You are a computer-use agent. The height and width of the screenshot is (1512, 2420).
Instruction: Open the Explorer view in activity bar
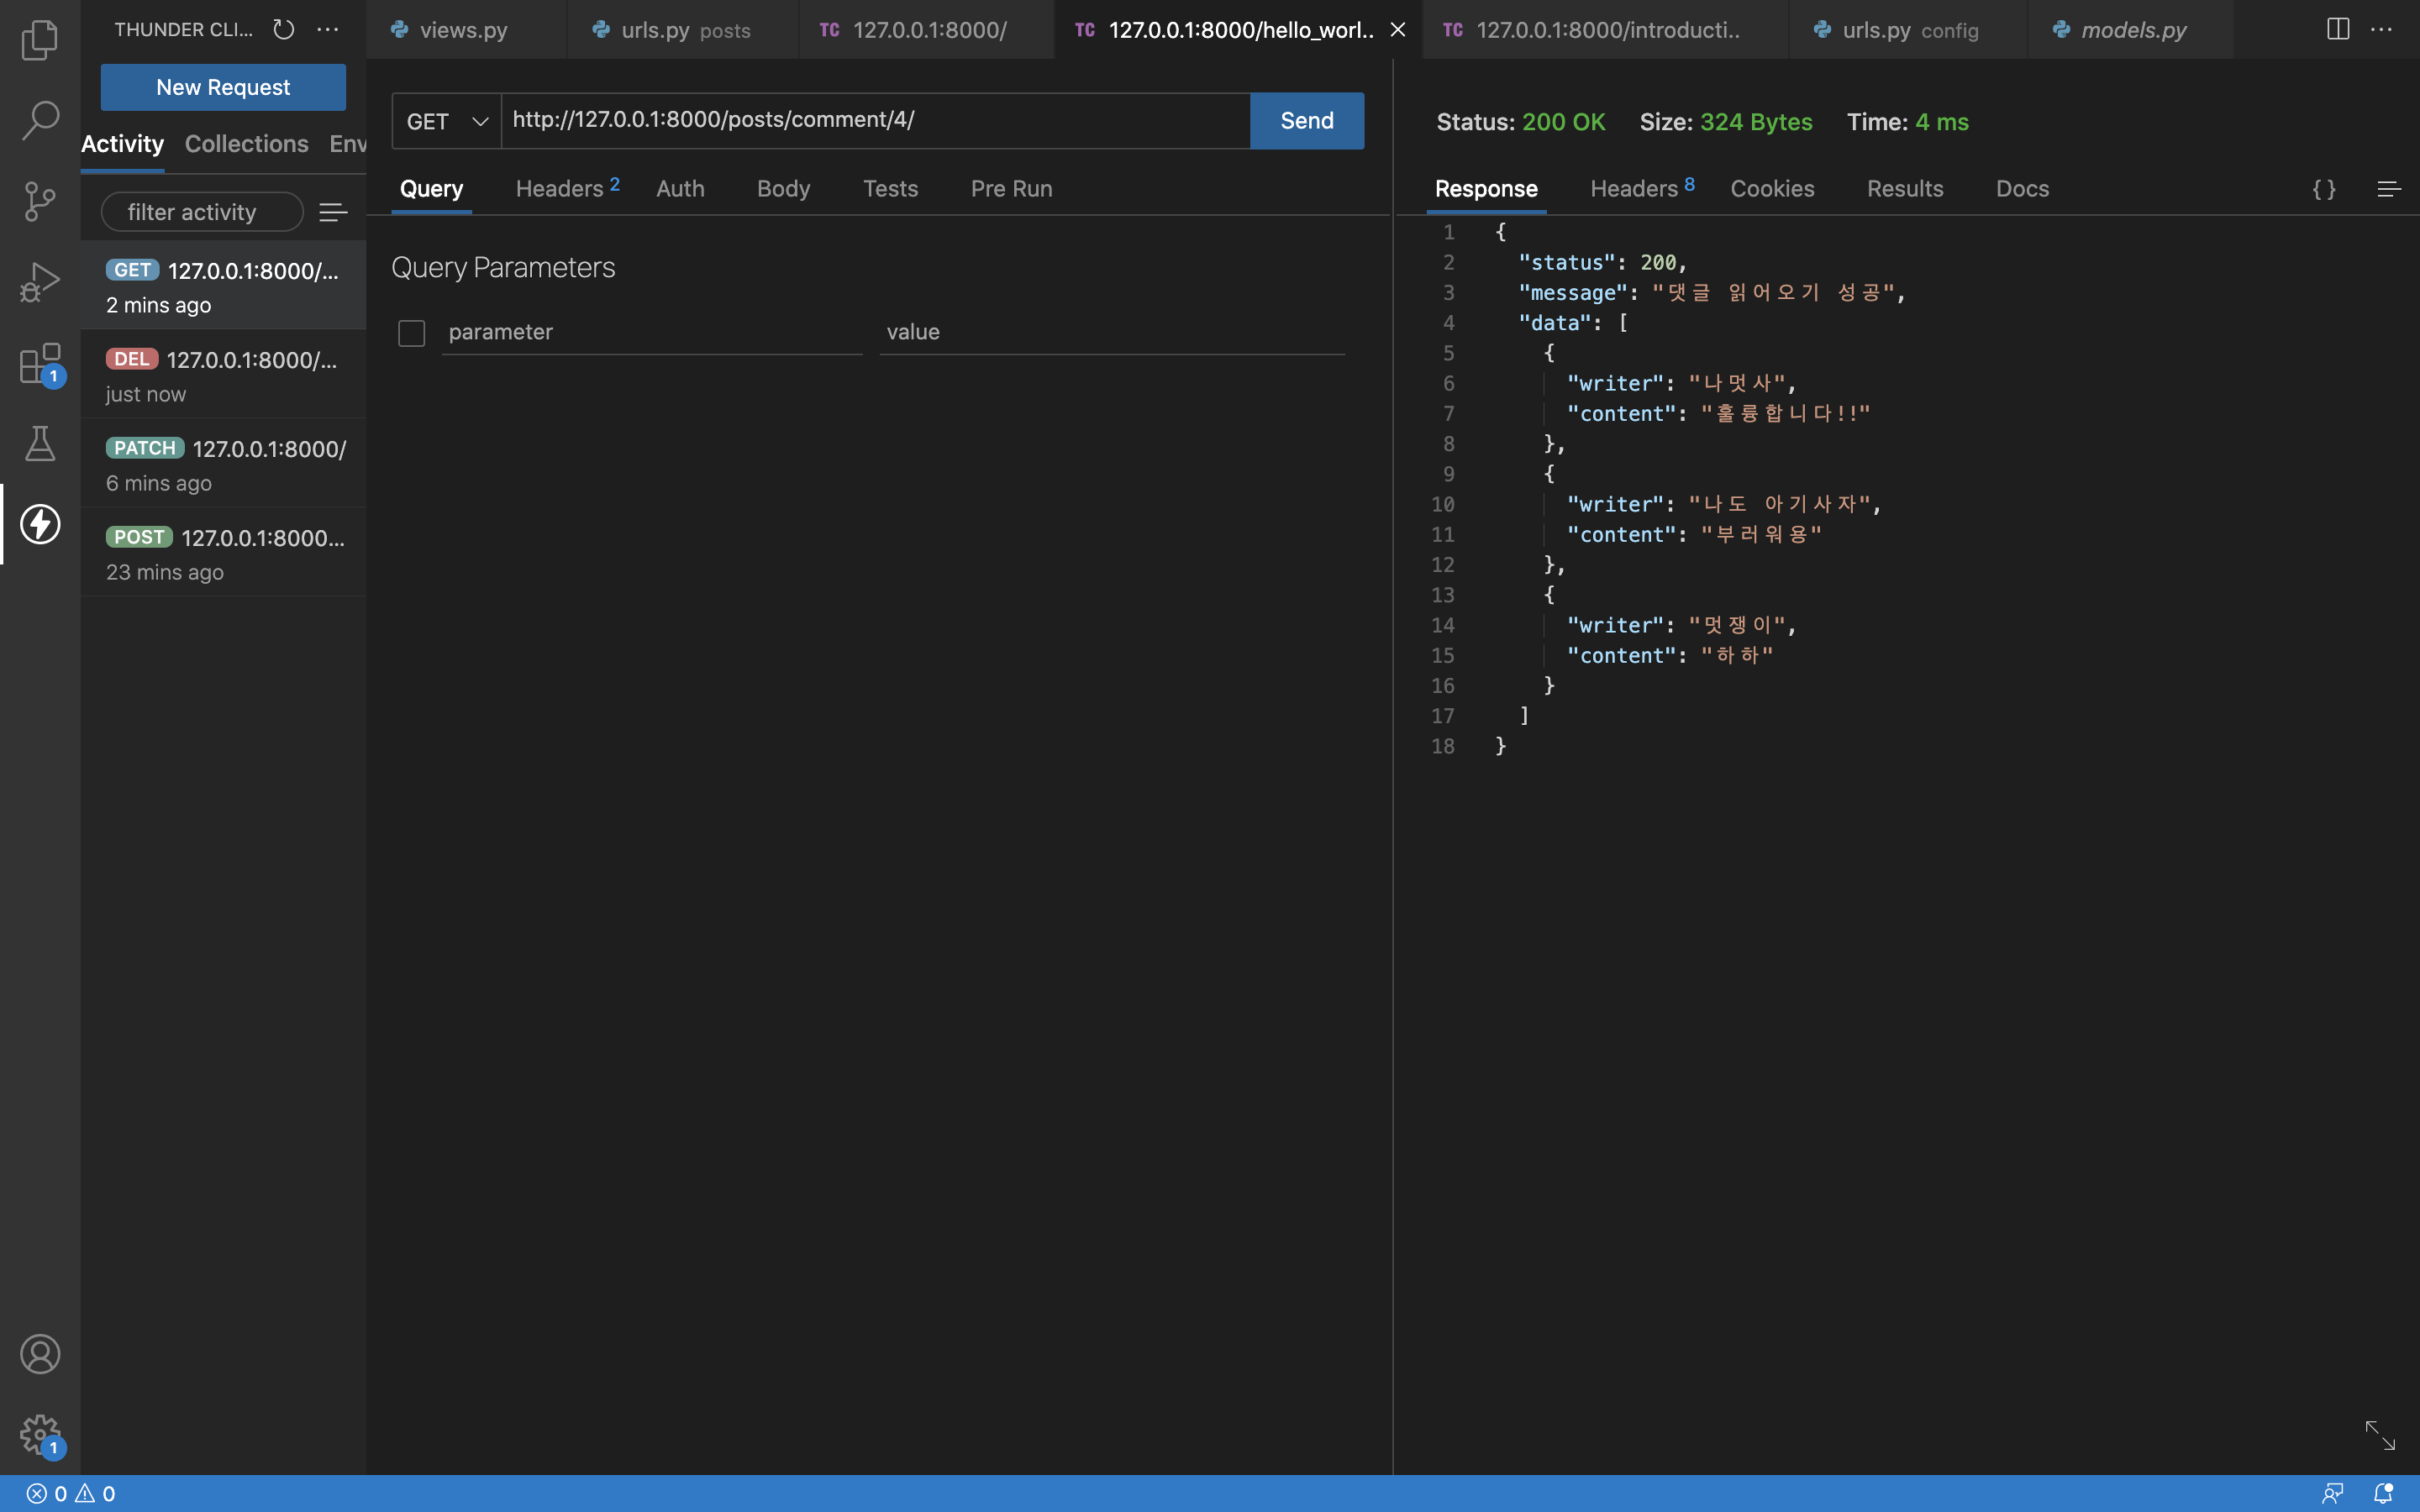(40, 40)
